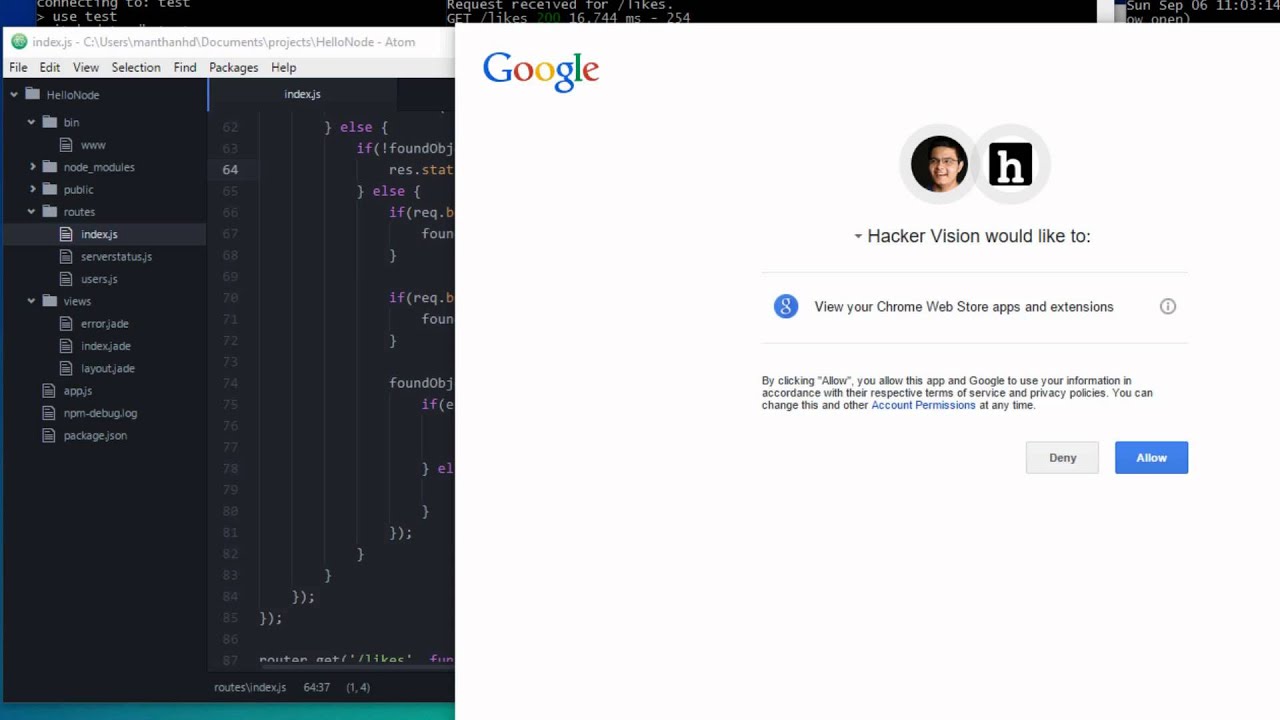Click the info icon beside Chrome Web Store permission
The image size is (1280, 720).
1167,307
